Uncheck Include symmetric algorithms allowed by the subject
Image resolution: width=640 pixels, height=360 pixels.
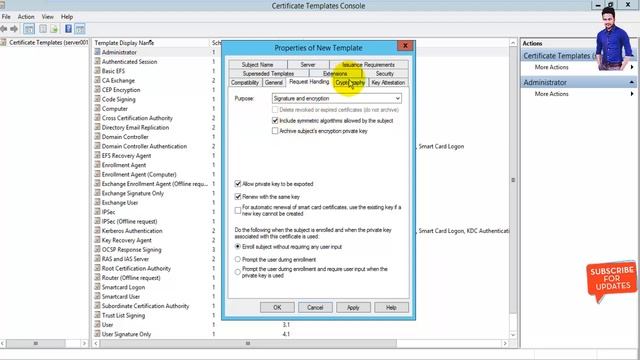(275, 120)
